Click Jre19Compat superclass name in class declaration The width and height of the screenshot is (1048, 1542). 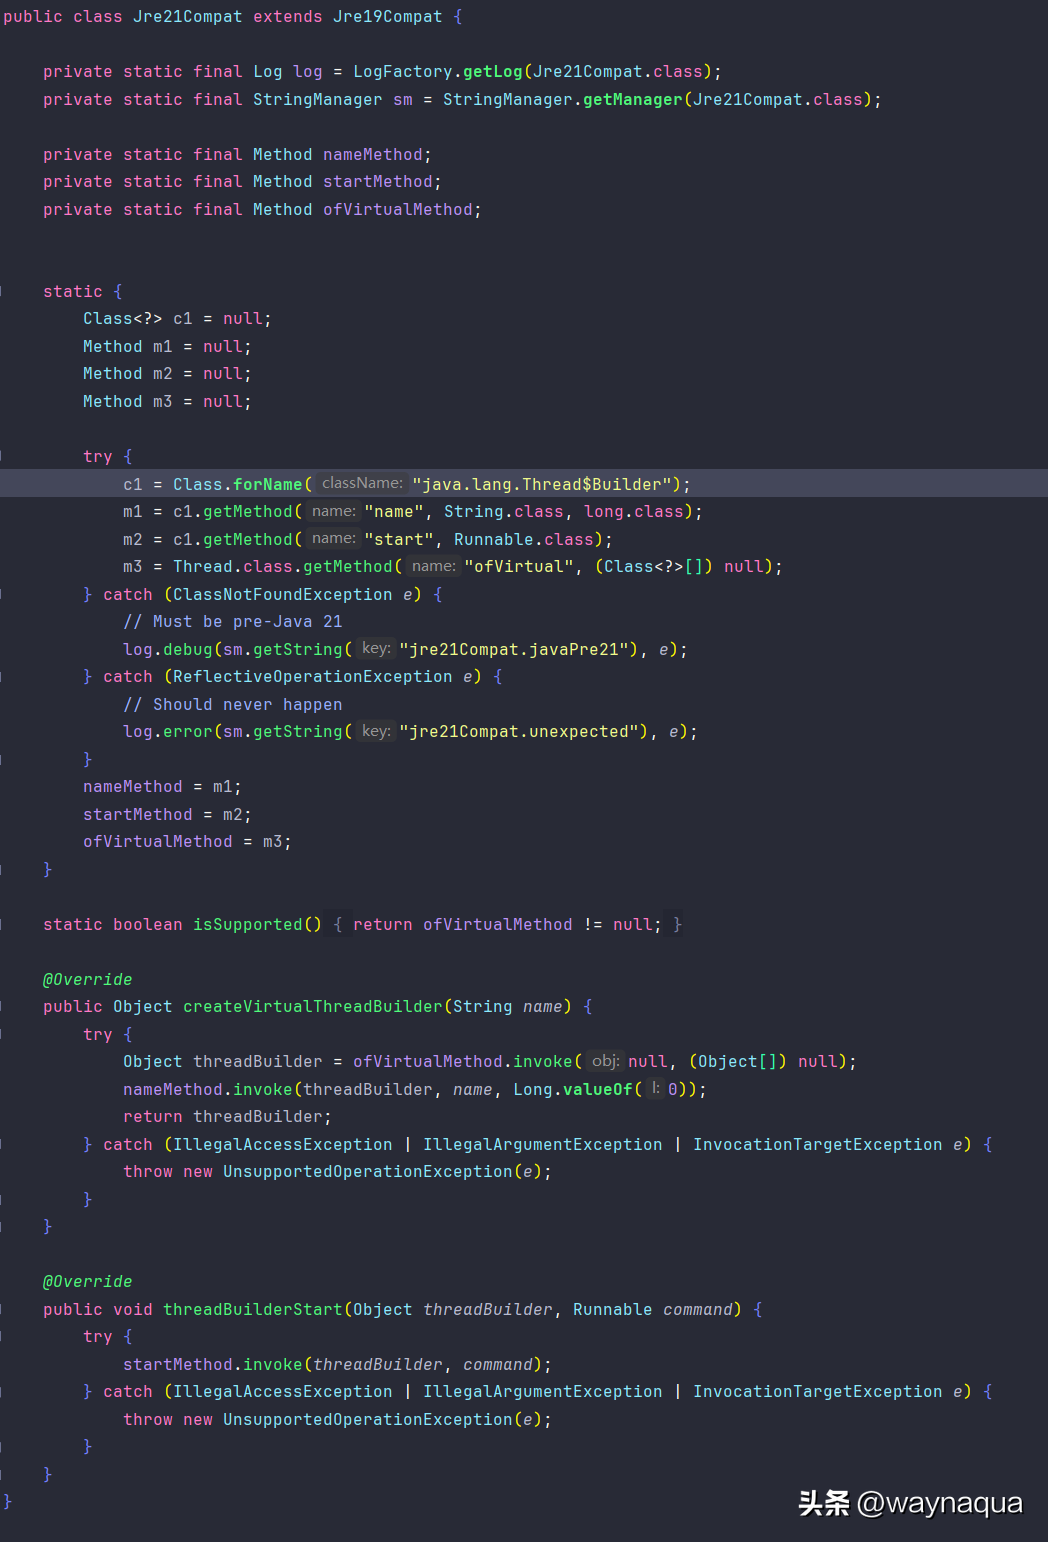pos(387,17)
